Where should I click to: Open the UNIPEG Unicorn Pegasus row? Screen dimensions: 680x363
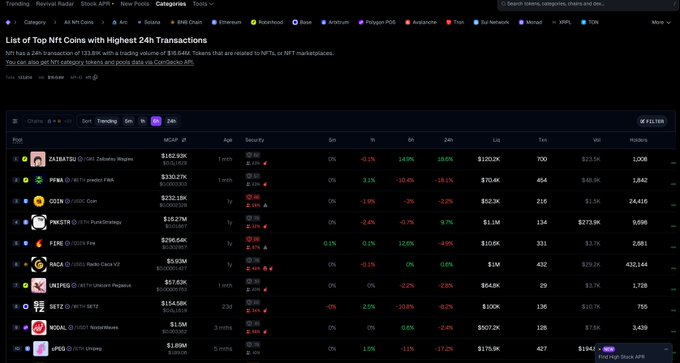tap(340, 286)
